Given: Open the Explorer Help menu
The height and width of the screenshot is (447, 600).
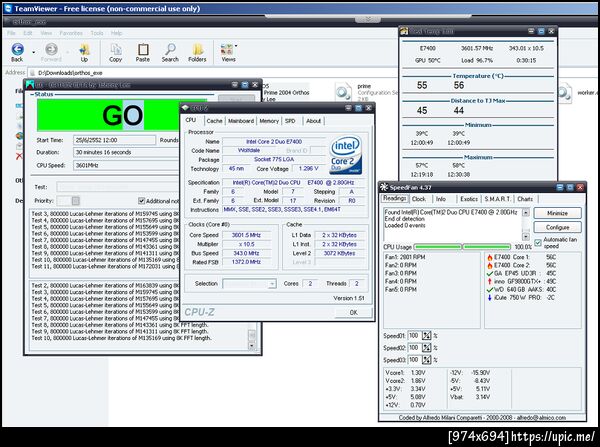Looking at the screenshot, I should pos(116,33).
